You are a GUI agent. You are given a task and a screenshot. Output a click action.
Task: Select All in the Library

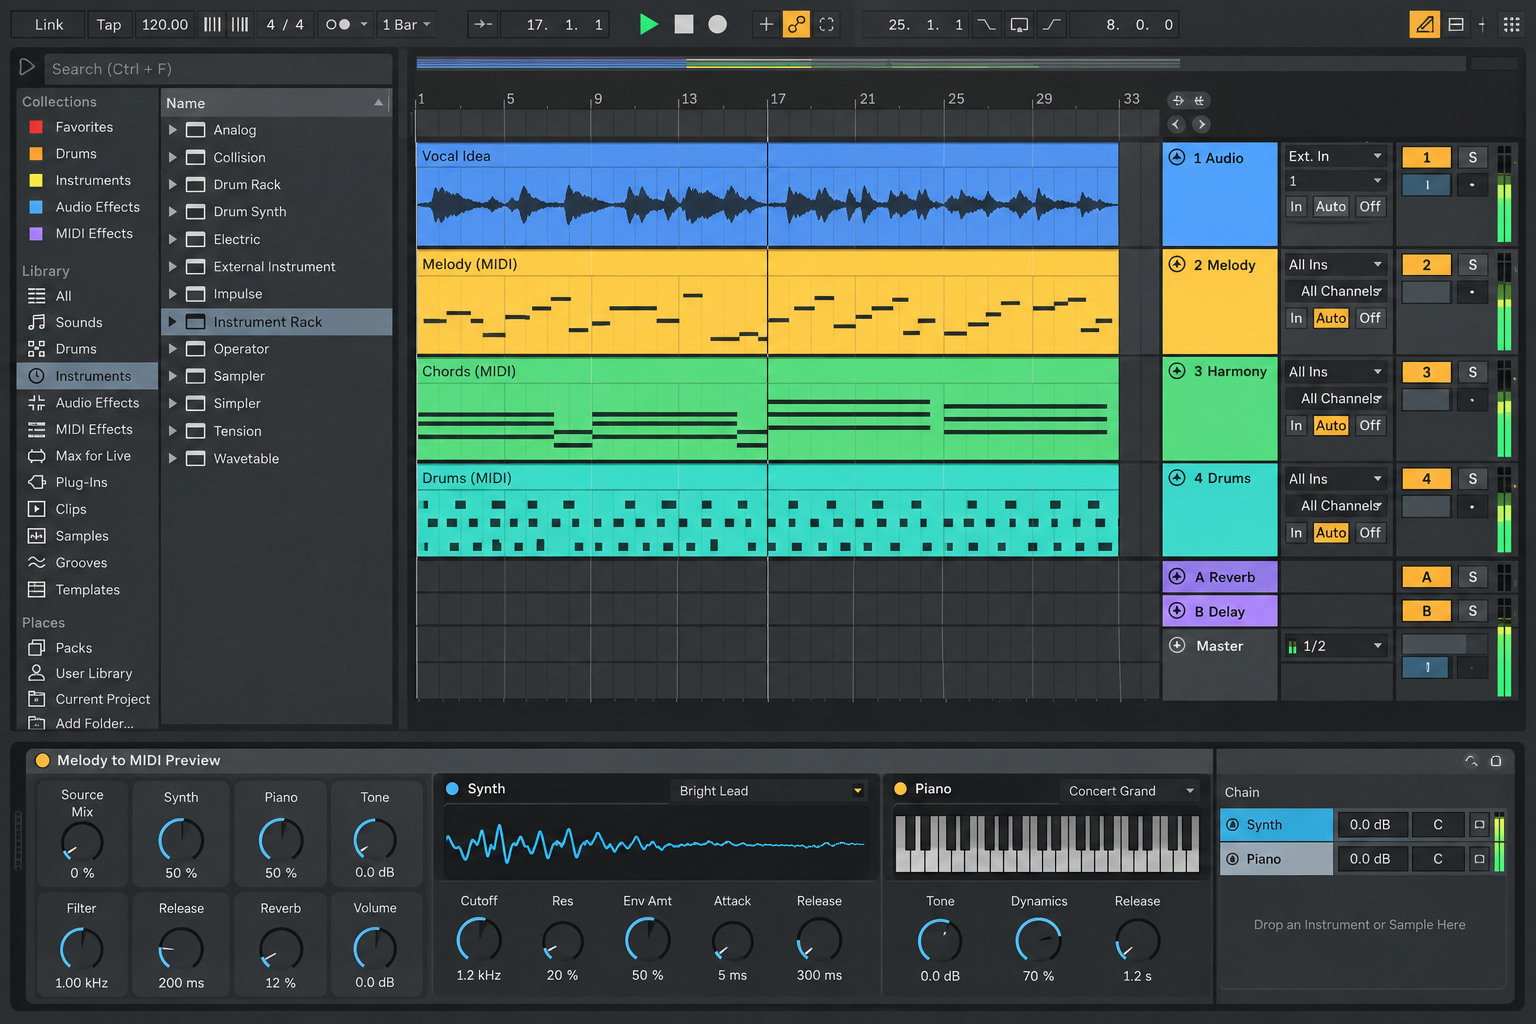[x=63, y=296]
